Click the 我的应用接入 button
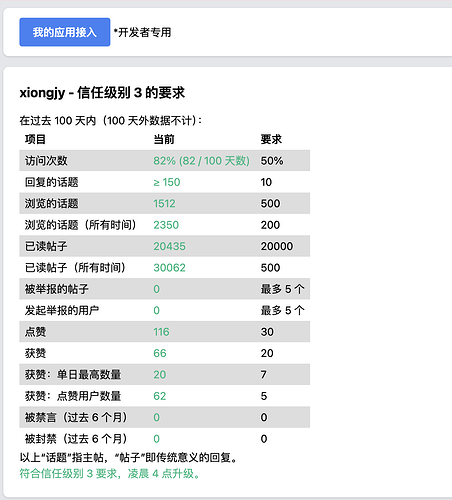 pyautogui.click(x=65, y=32)
